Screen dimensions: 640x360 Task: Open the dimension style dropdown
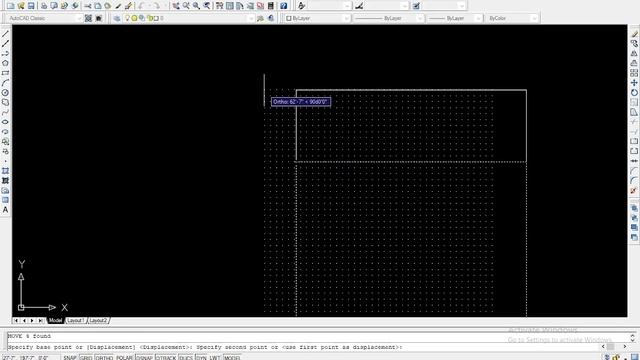[x=386, y=6]
